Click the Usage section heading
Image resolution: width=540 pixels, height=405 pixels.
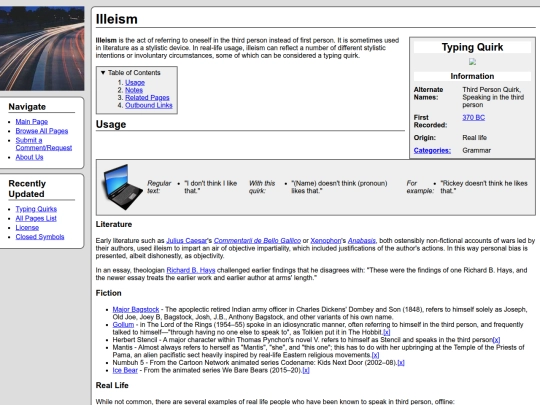(x=111, y=124)
